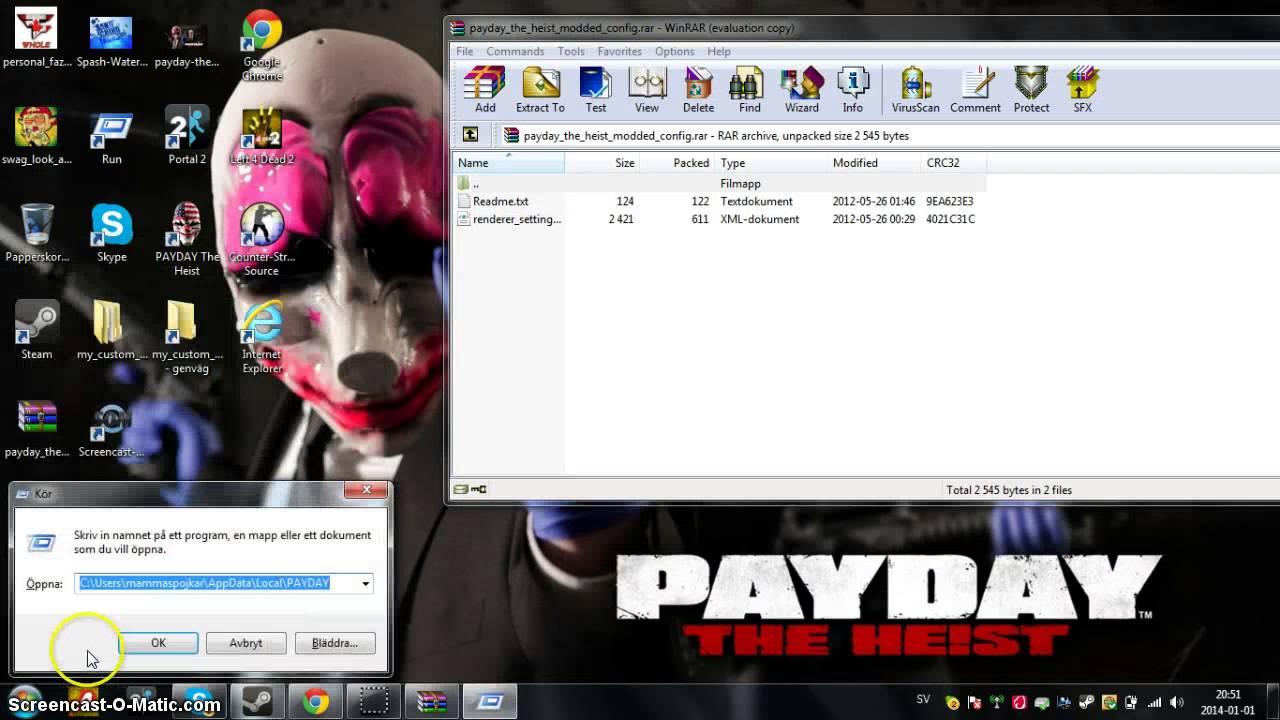1280x720 pixels.
Task: Run the Test archive tool
Action: pos(596,90)
